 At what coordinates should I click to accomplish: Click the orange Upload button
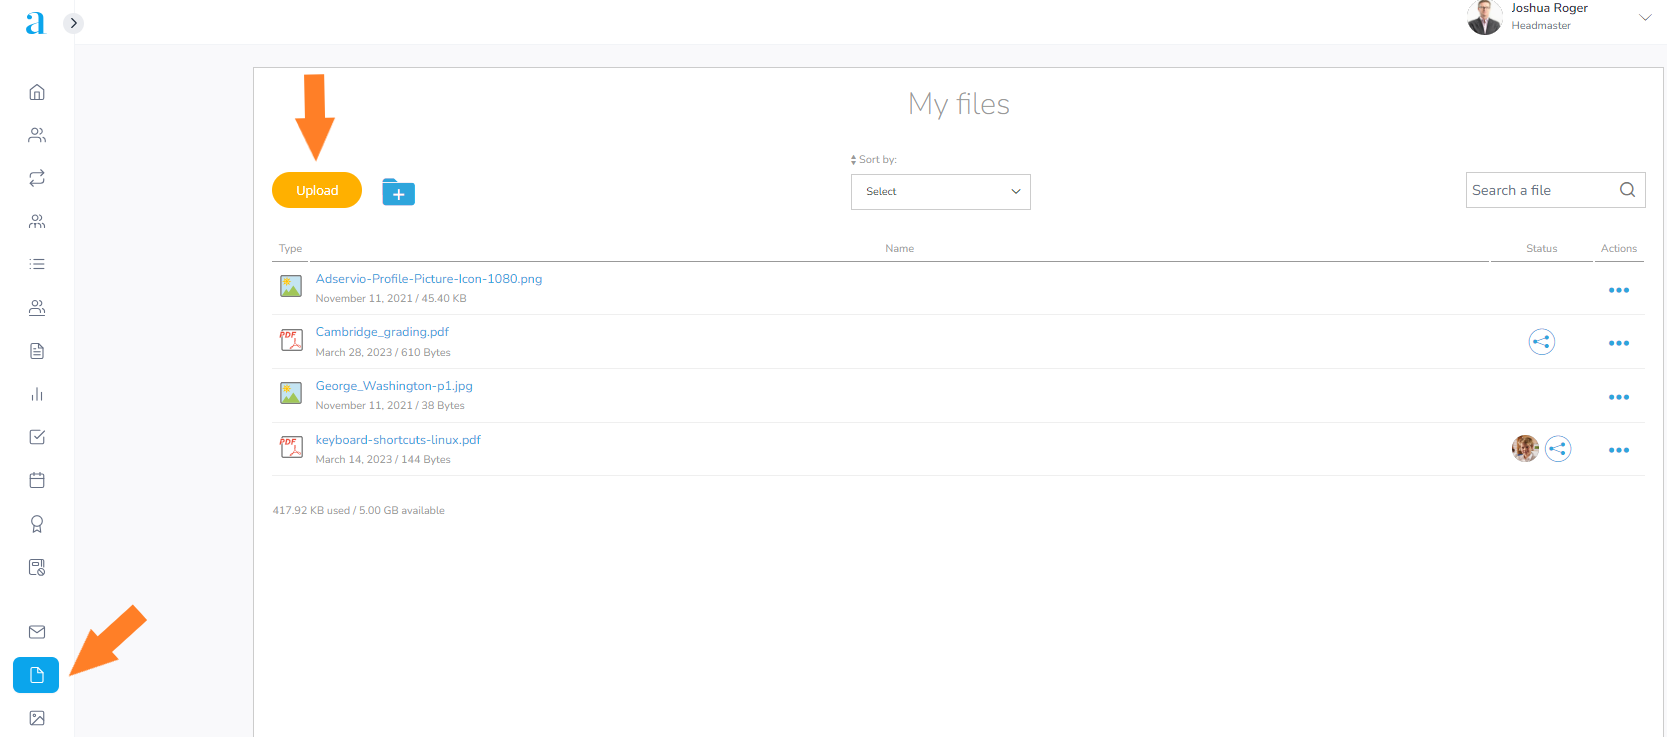317,190
